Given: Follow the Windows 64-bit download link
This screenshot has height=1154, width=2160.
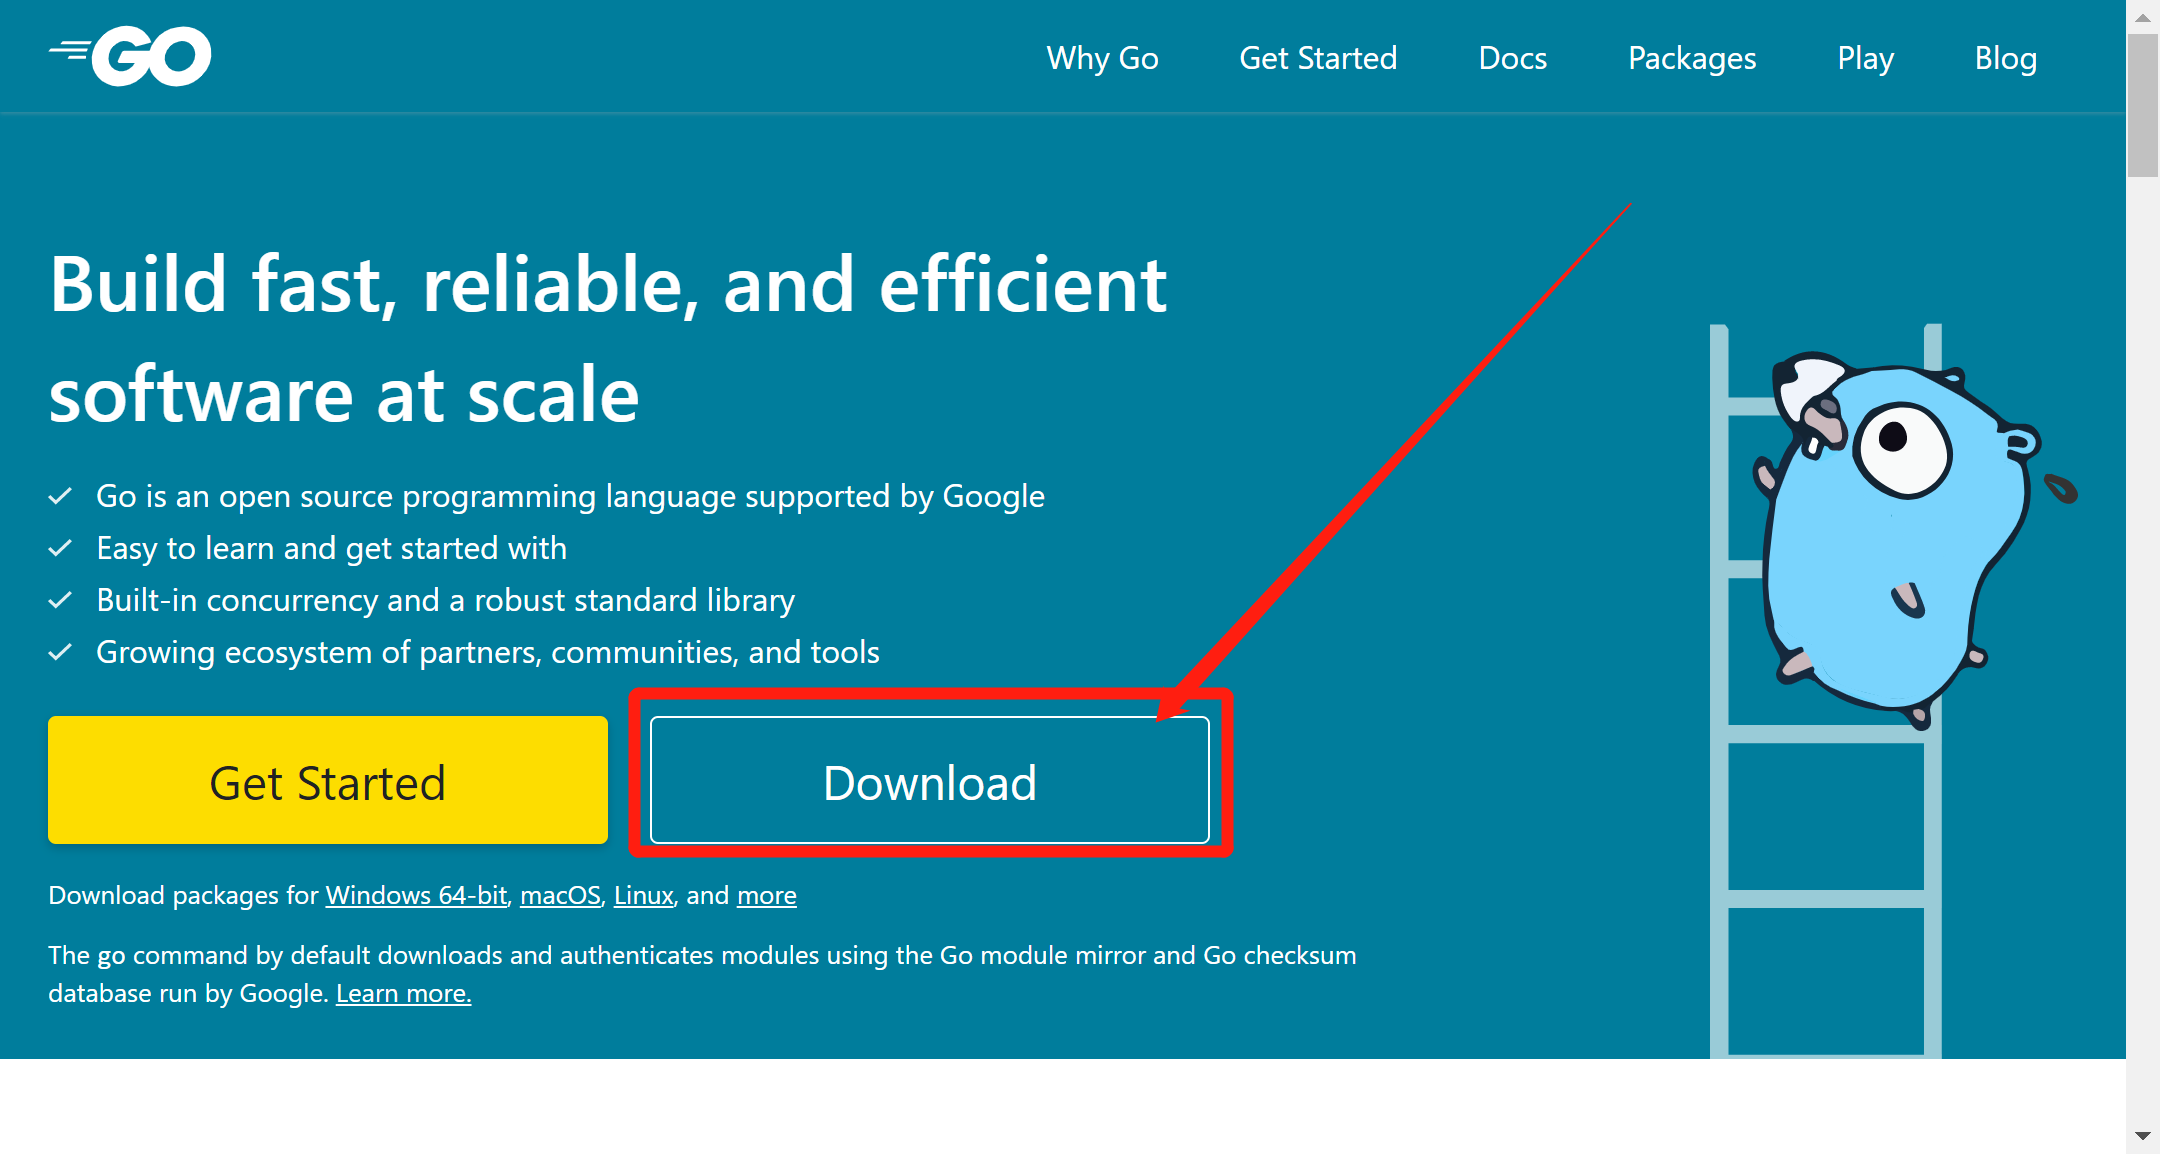Looking at the screenshot, I should pyautogui.click(x=416, y=895).
